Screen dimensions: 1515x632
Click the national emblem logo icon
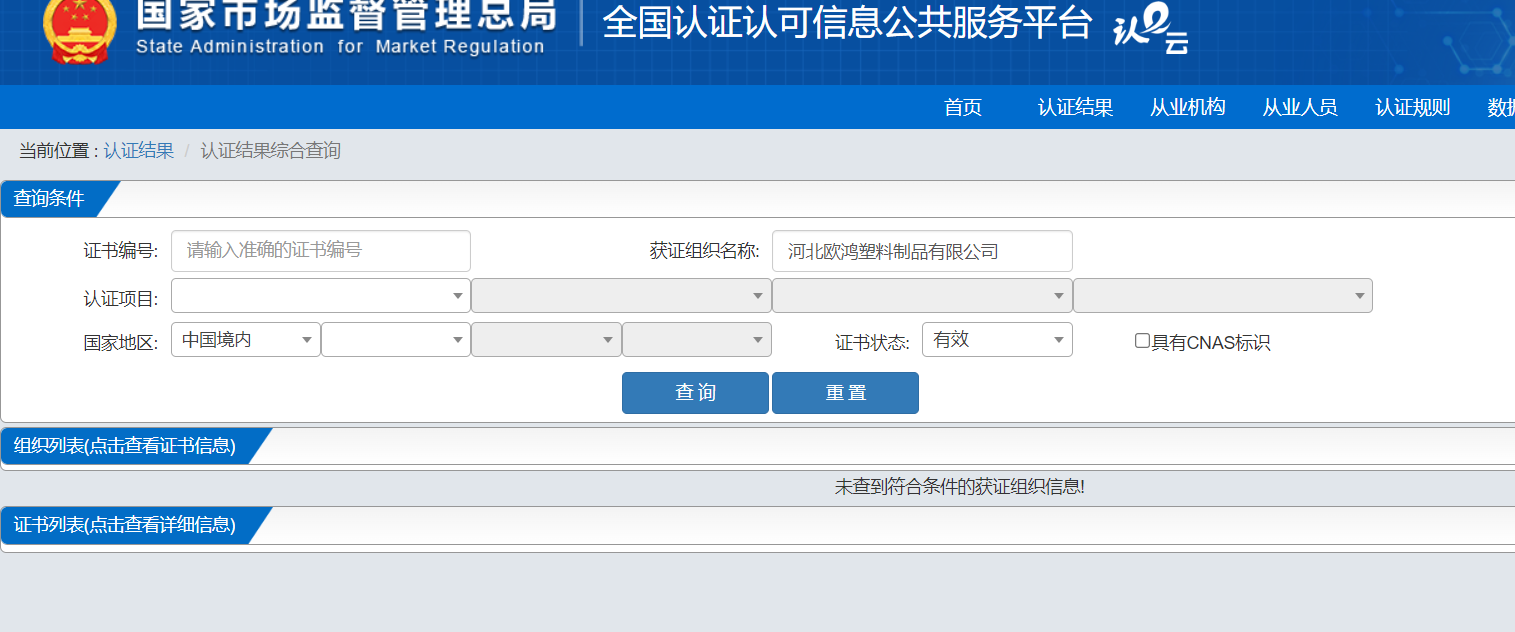79,33
